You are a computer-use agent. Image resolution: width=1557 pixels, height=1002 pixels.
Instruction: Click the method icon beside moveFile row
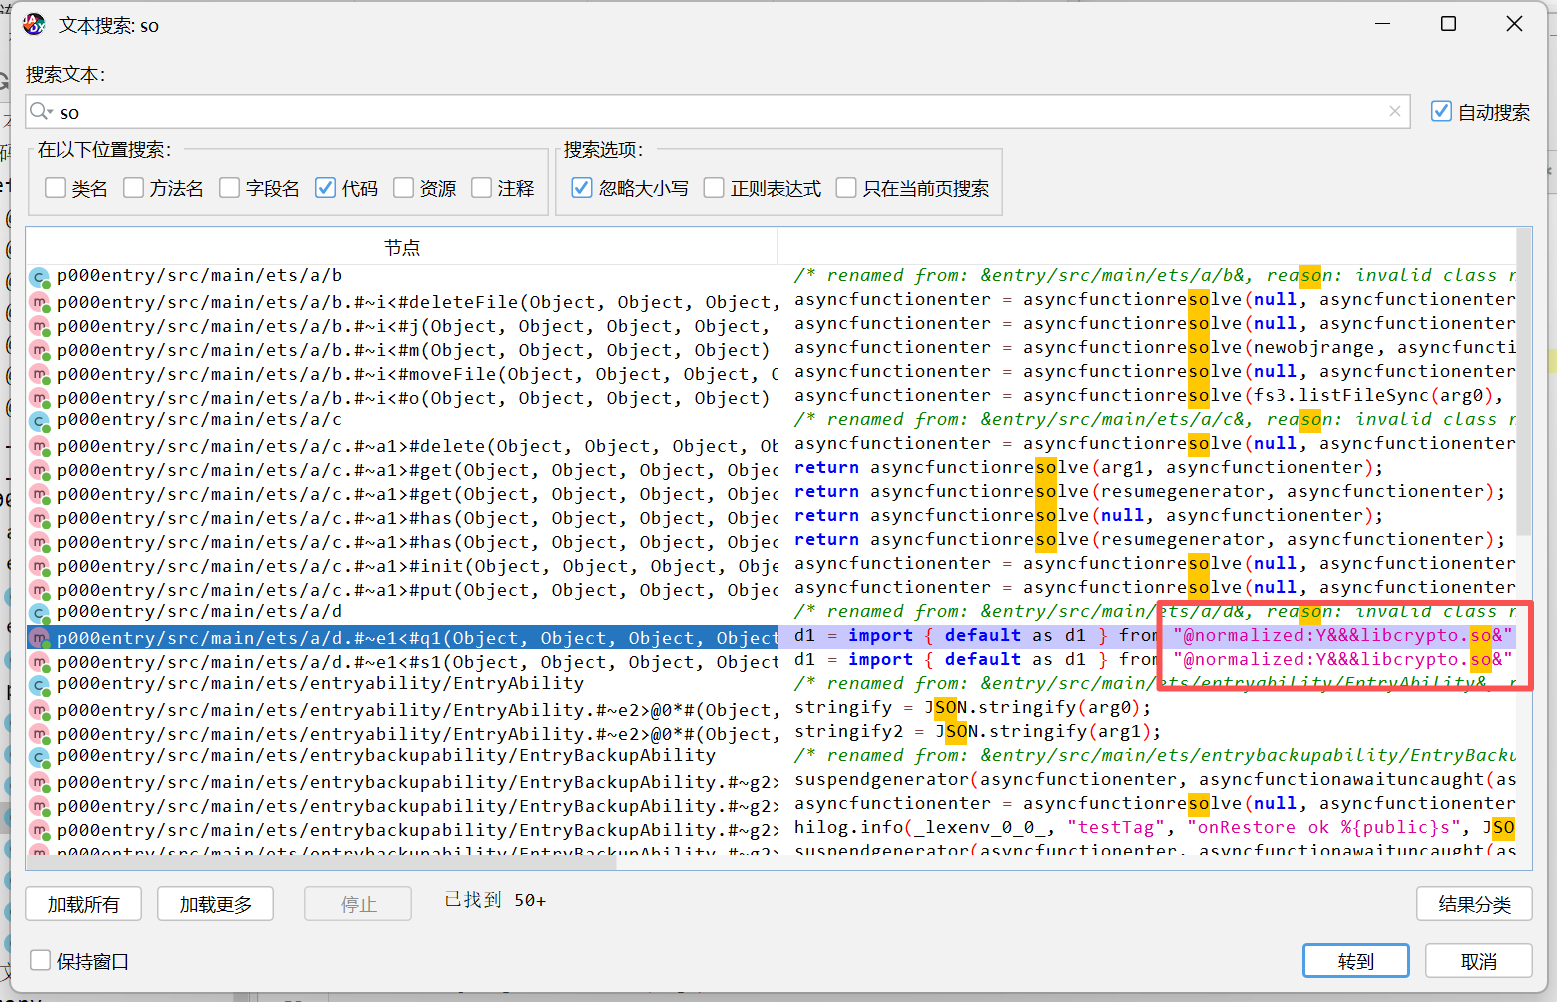point(40,374)
